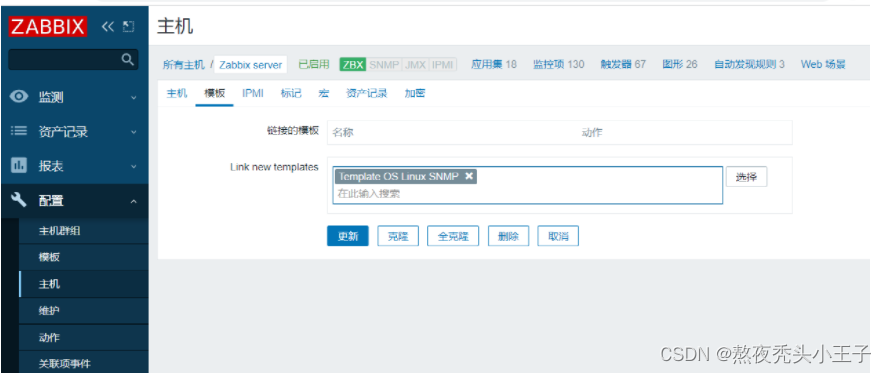Switch to the 资产记录 tab
The image size is (886, 374).
pos(367,94)
